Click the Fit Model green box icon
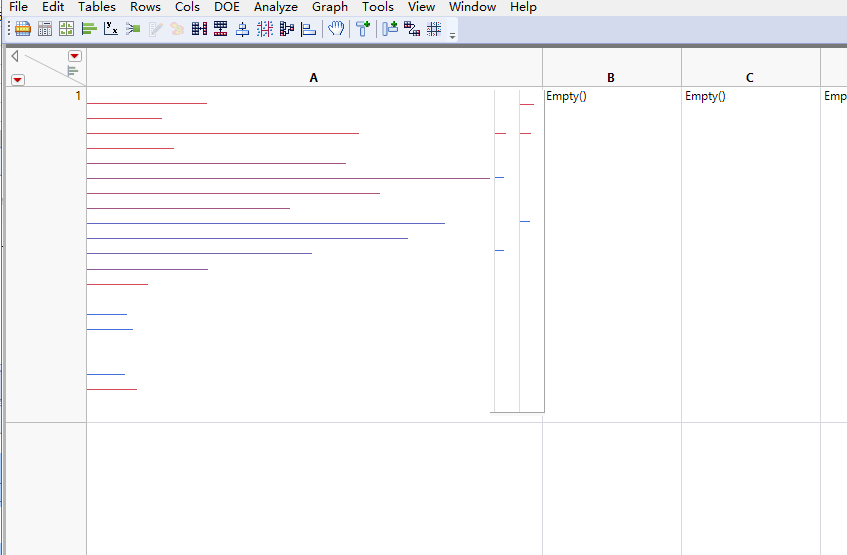The image size is (847, 555). (x=133, y=29)
